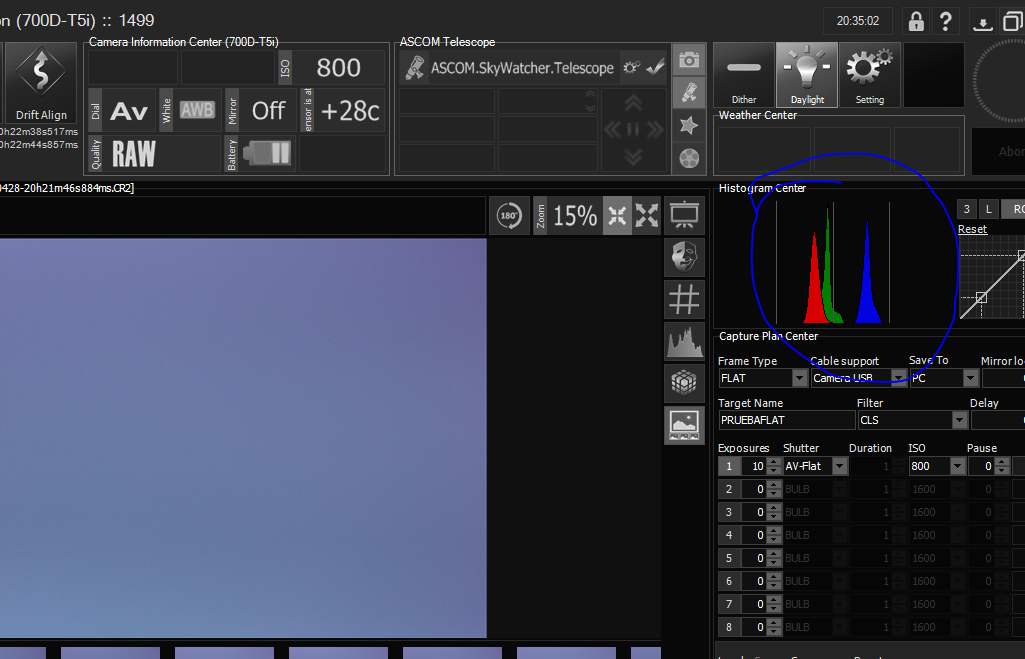This screenshot has width=1025, height=659.
Task: Click the row 1 exposures count field
Action: 754,466
